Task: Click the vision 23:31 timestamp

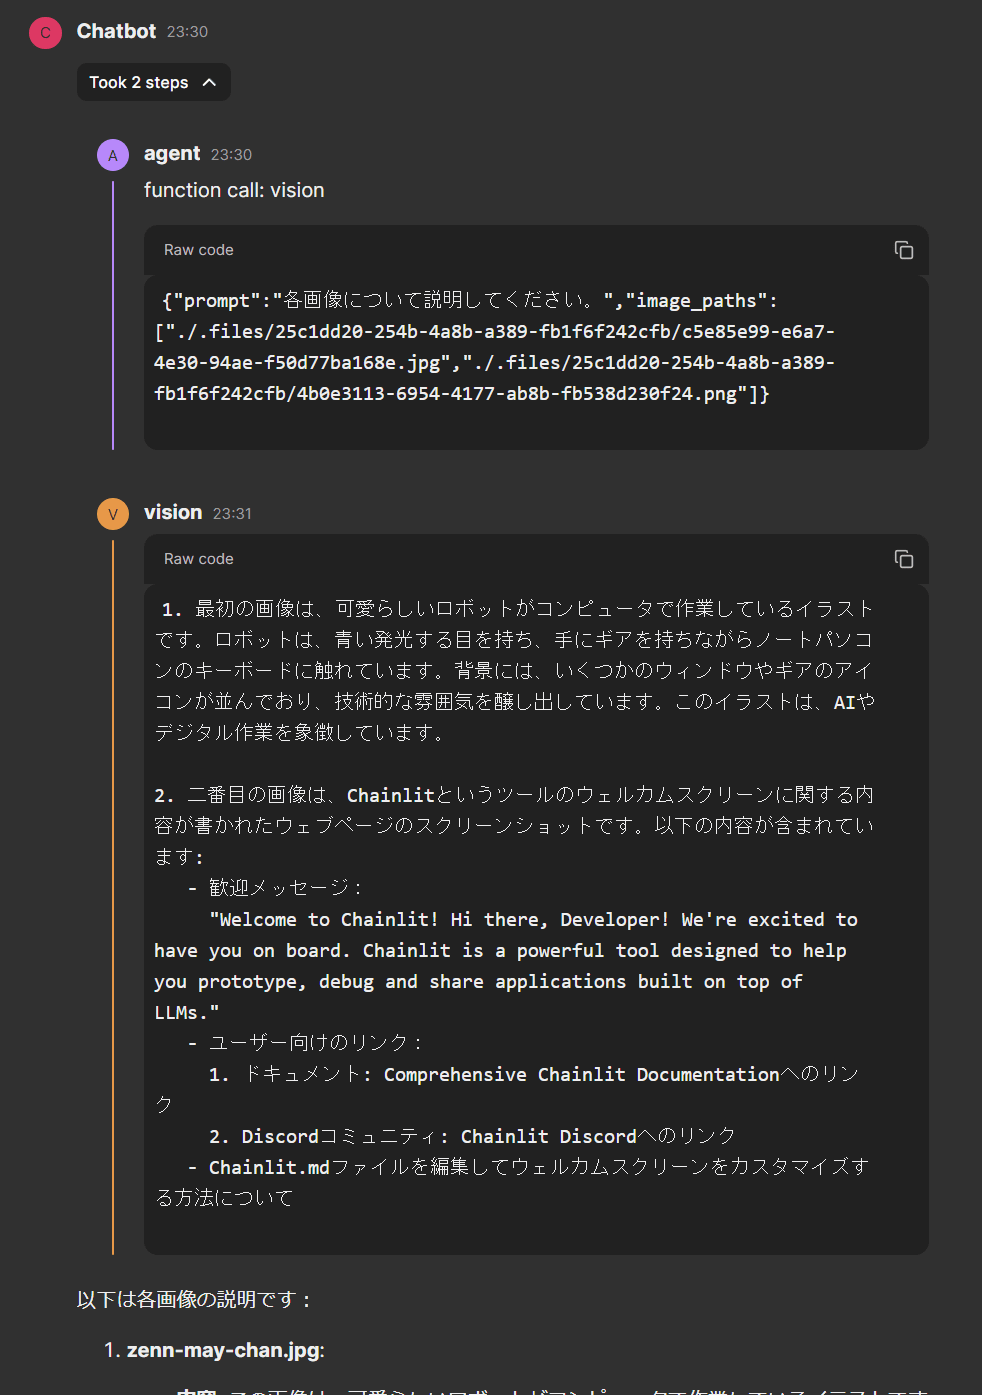Action: (232, 513)
